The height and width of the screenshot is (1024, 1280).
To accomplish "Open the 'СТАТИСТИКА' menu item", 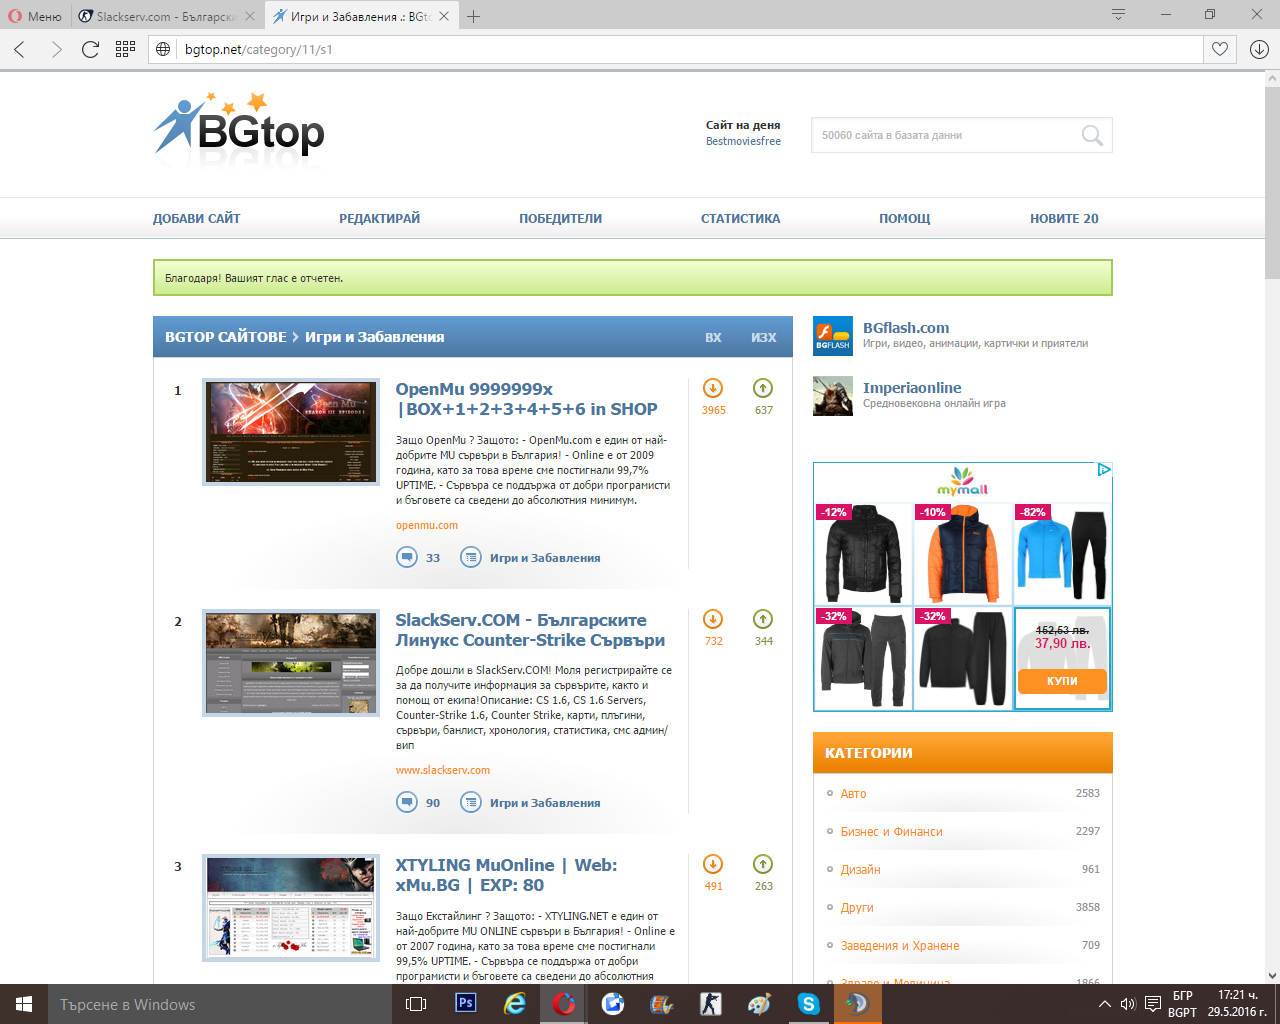I will coord(740,218).
